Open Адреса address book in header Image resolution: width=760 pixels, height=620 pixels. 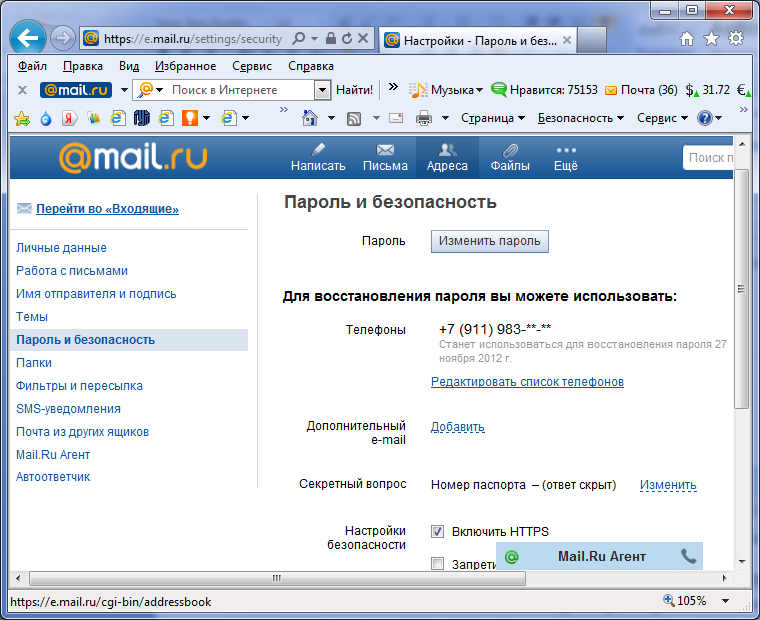pyautogui.click(x=447, y=158)
